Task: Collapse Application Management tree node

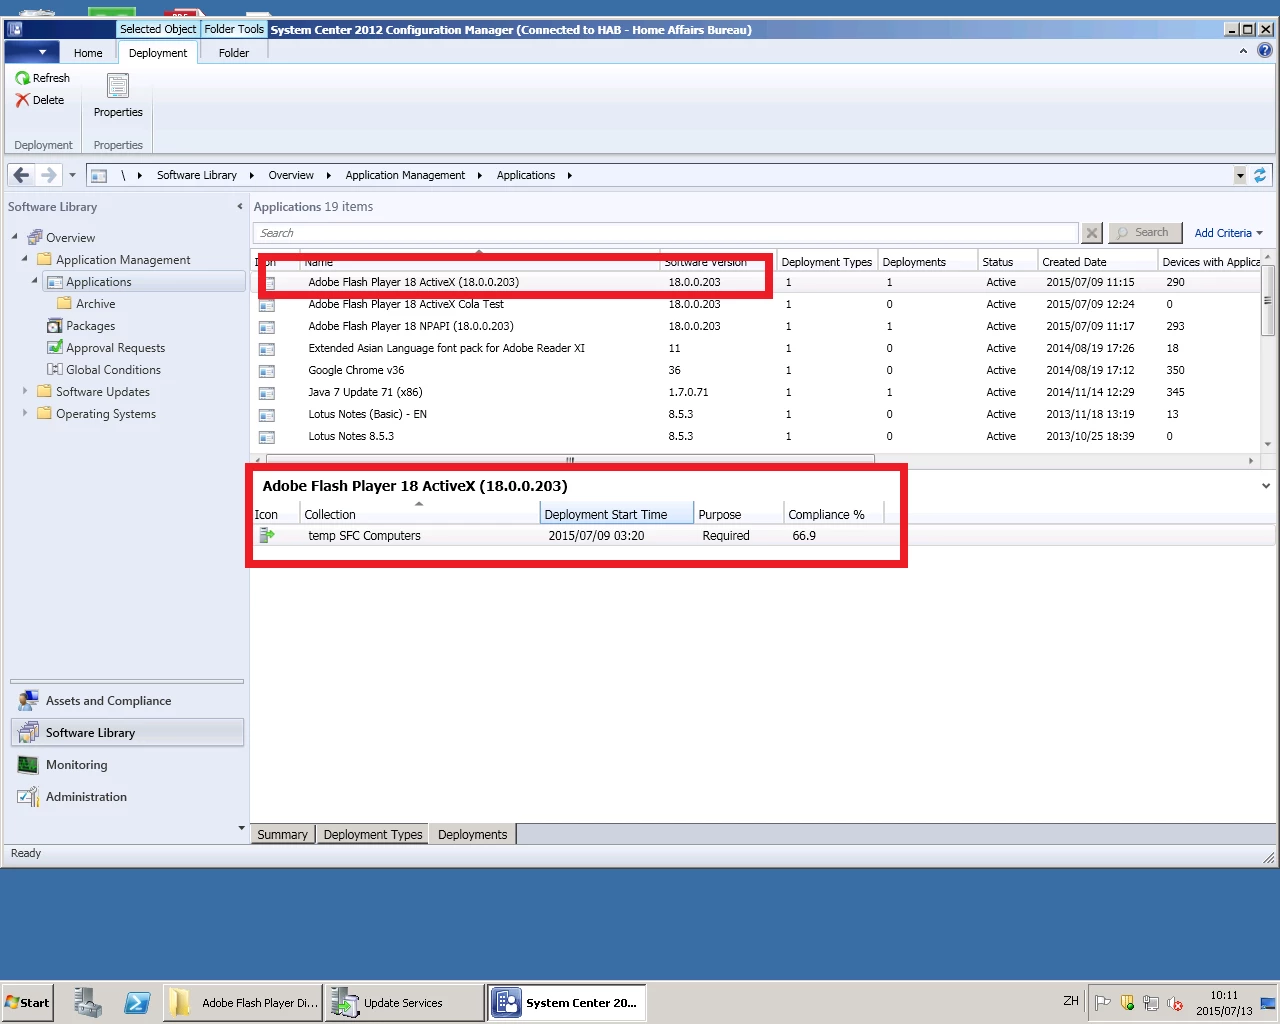Action: tap(25, 259)
